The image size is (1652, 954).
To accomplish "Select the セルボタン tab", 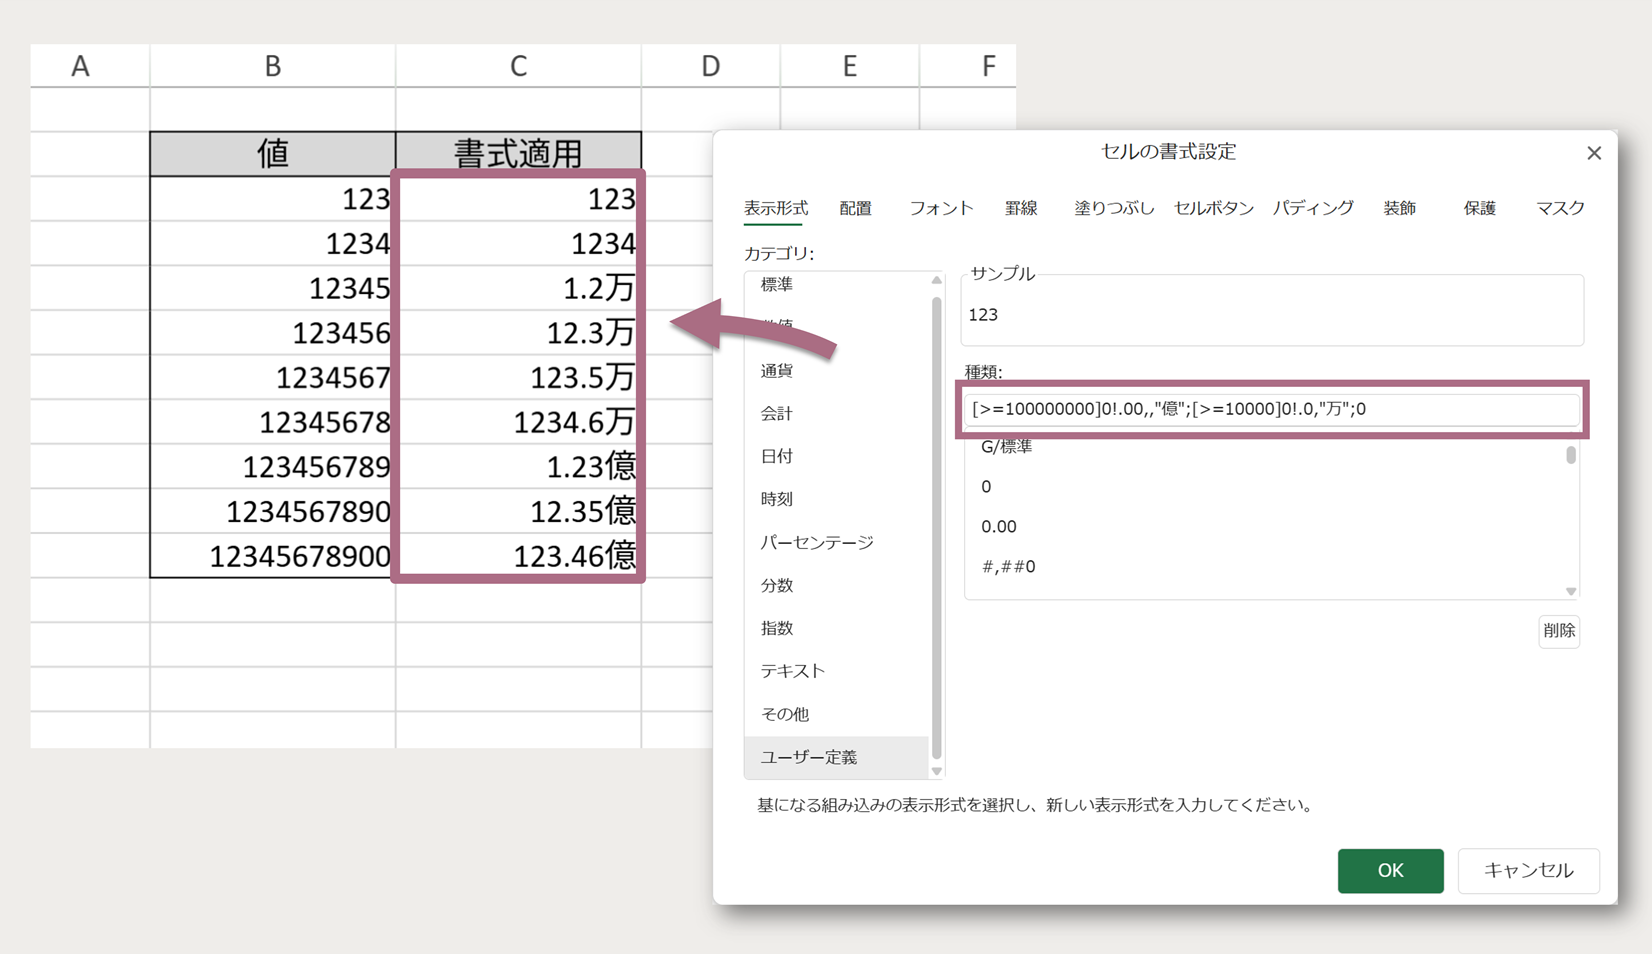I will (x=1213, y=208).
